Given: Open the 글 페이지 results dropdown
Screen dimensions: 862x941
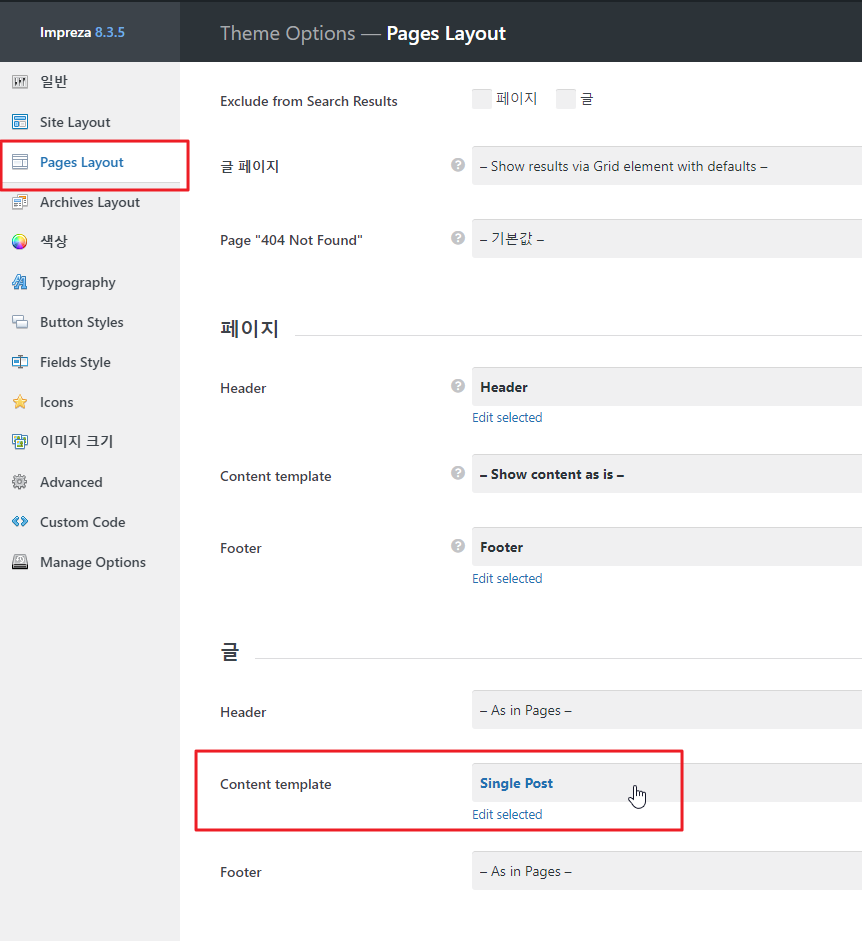Looking at the screenshot, I should [667, 166].
